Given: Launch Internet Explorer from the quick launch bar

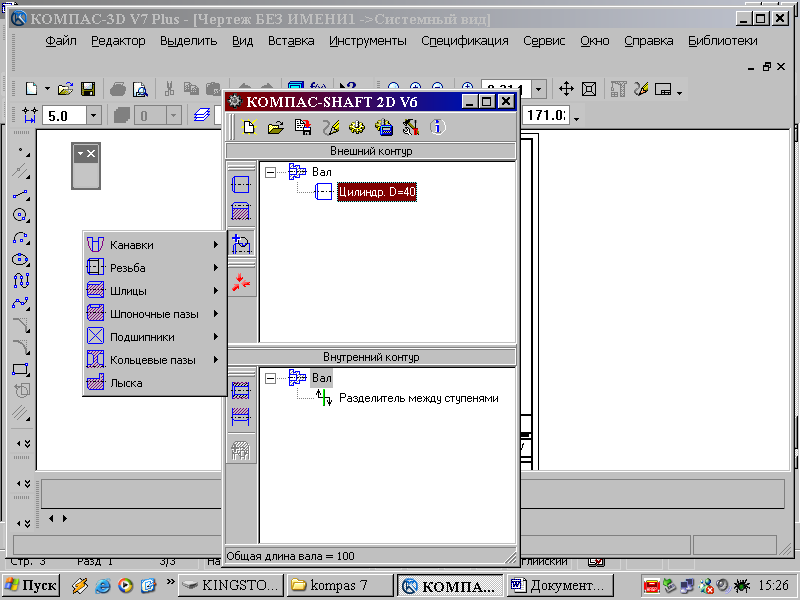Looking at the screenshot, I should click(103, 586).
